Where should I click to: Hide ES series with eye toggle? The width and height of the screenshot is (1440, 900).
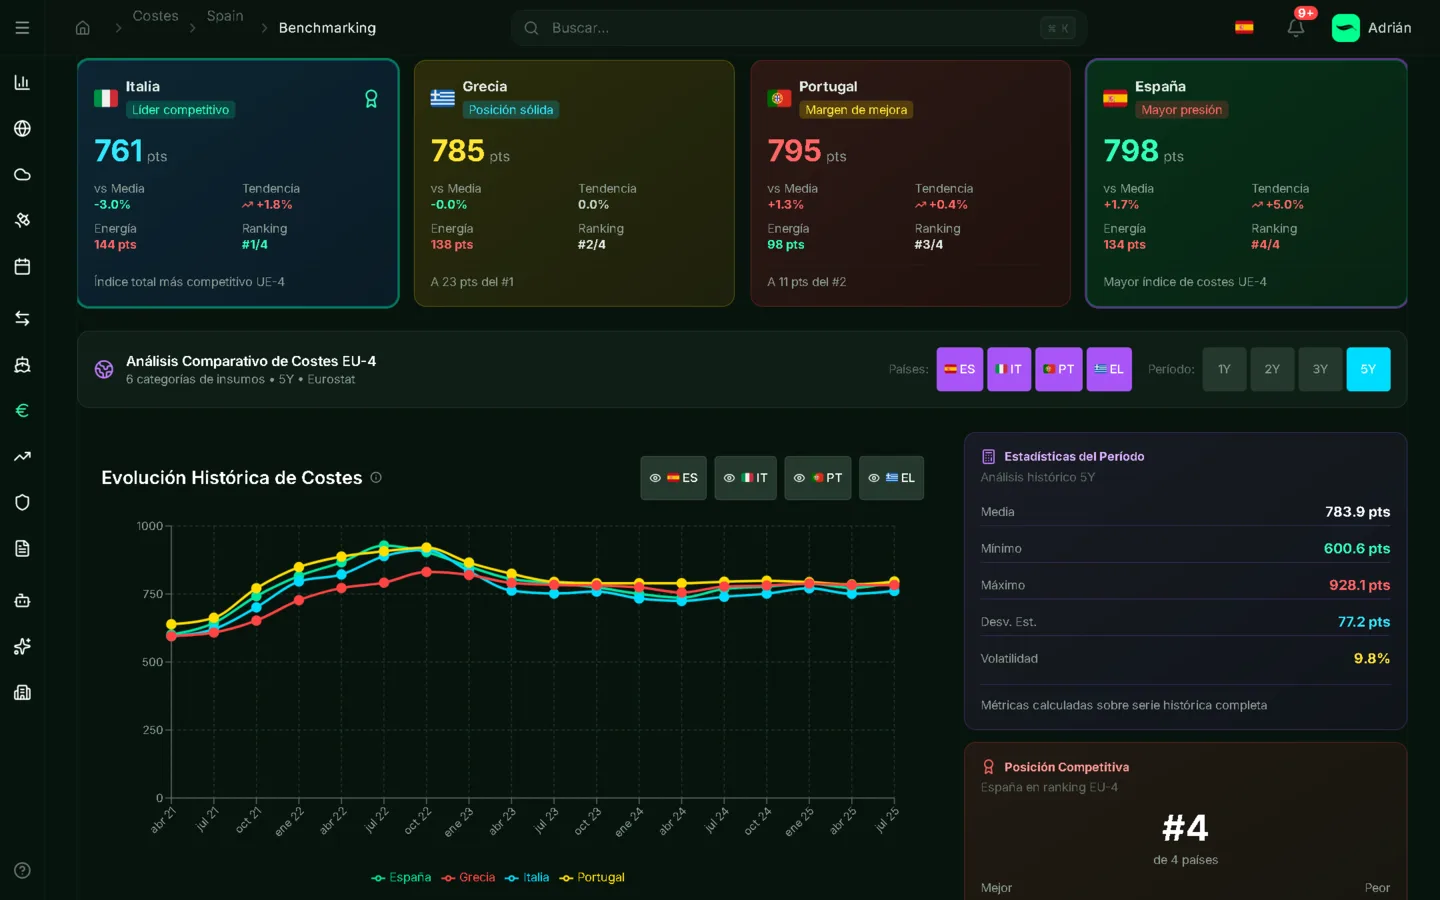(x=673, y=478)
